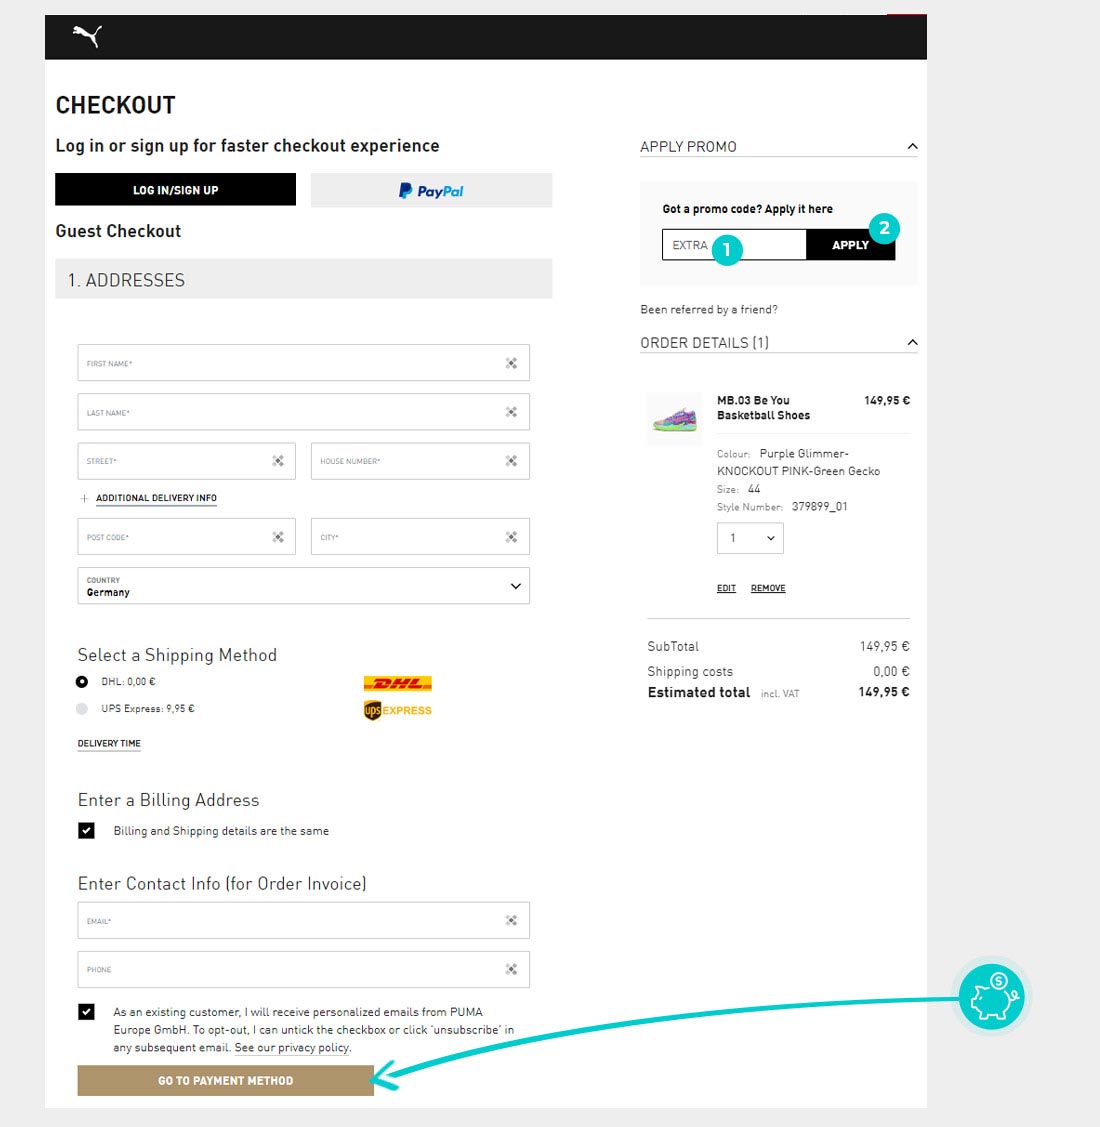This screenshot has width=1100, height=1127.
Task: Click the clear icon in First Name field
Action: coord(511,363)
